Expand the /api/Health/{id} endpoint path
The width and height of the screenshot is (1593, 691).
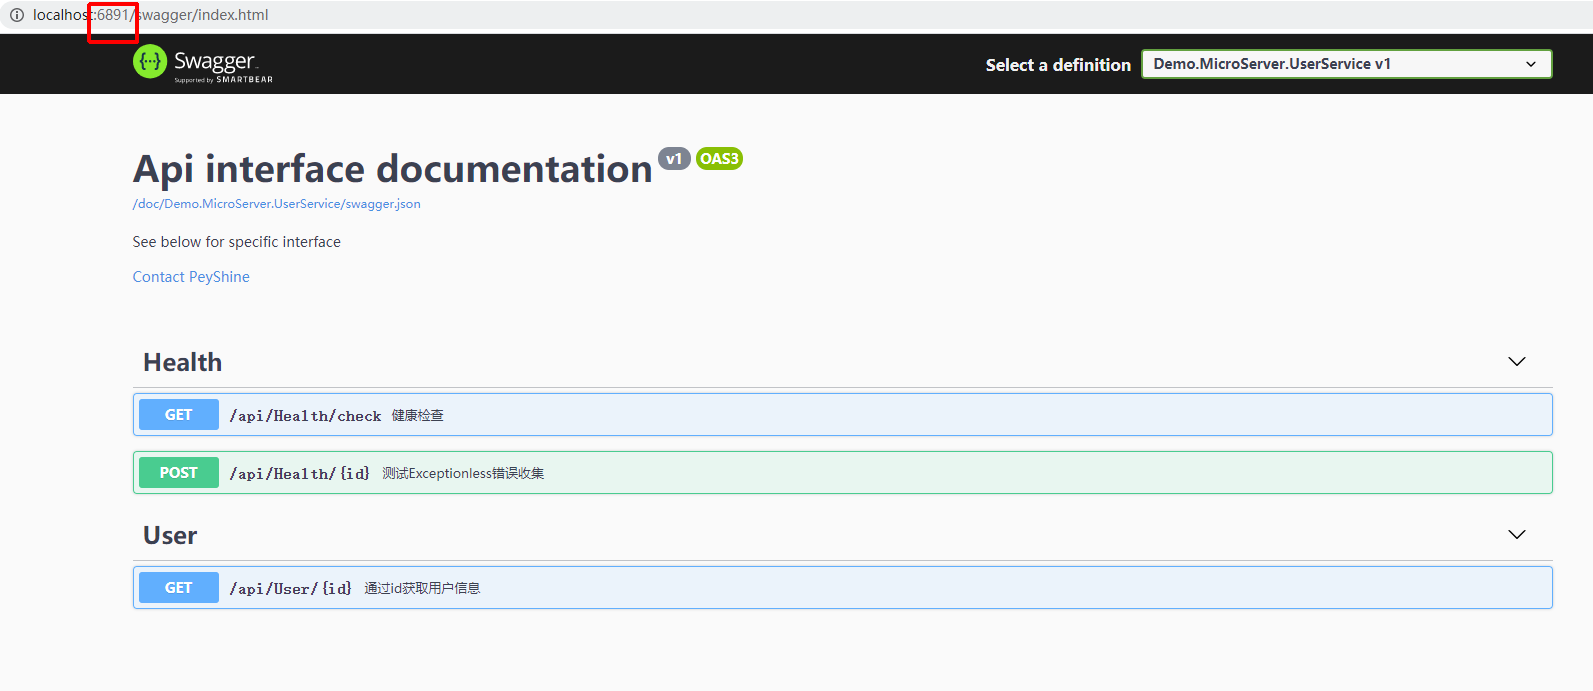[x=300, y=474]
